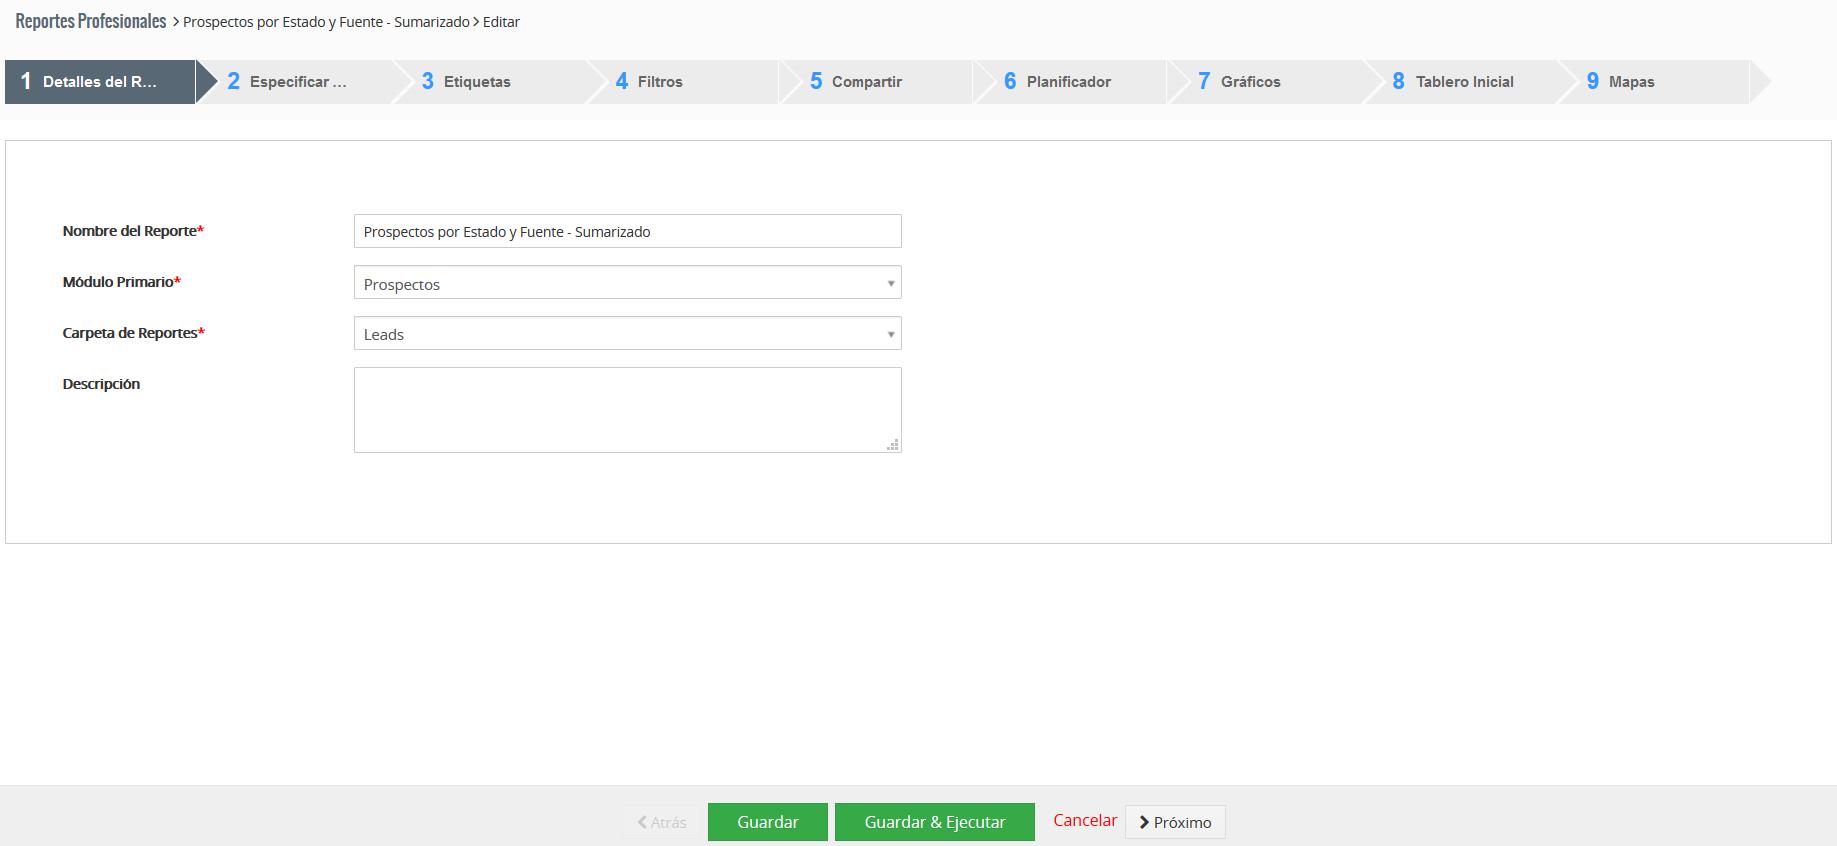1837x846 pixels.
Task: Grab the Descripción resize handle
Action: [893, 445]
